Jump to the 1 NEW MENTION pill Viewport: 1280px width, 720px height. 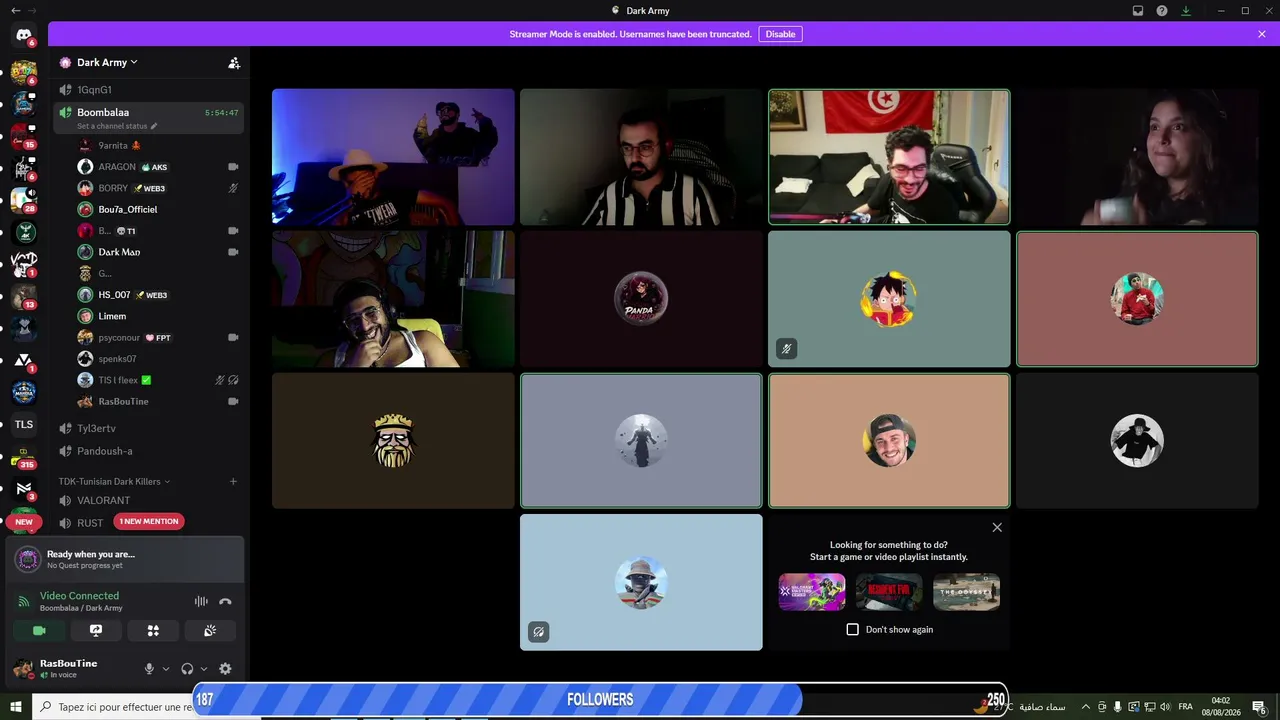[149, 521]
